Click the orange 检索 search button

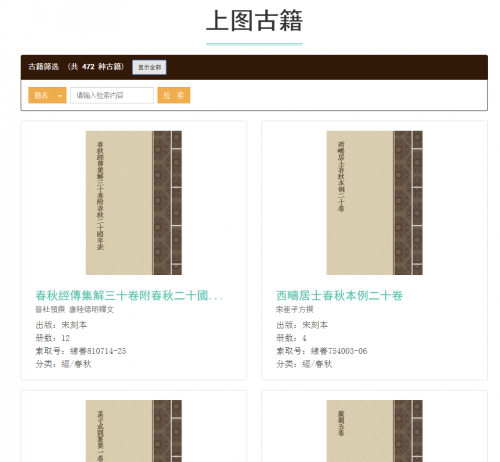coord(174,95)
